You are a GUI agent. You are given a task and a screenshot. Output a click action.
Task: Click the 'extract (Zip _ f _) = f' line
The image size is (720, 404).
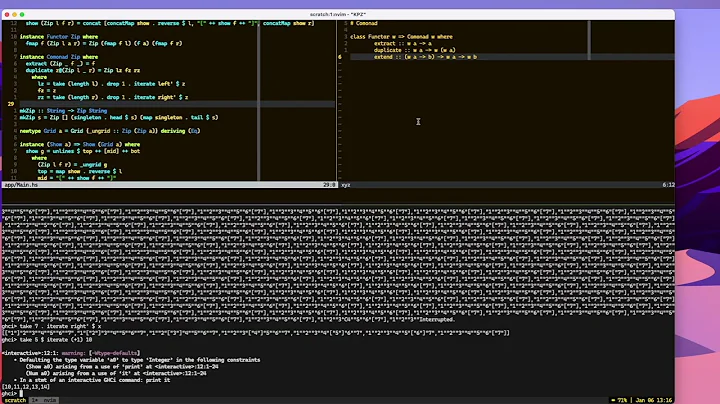click(x=61, y=64)
